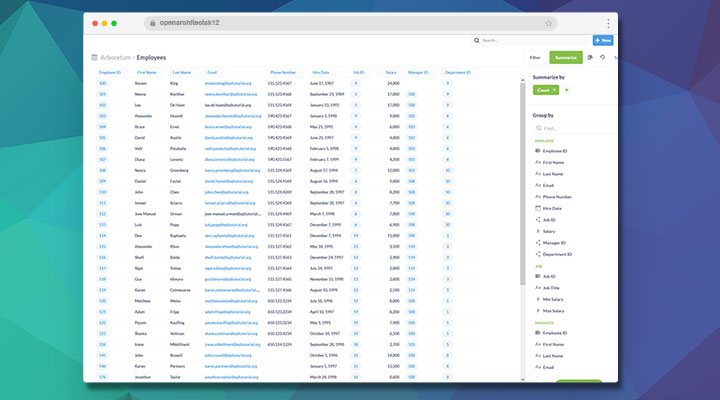This screenshot has width=720, height=400.
Task: Open the Hire Date column header menu
Action: pyautogui.click(x=321, y=73)
